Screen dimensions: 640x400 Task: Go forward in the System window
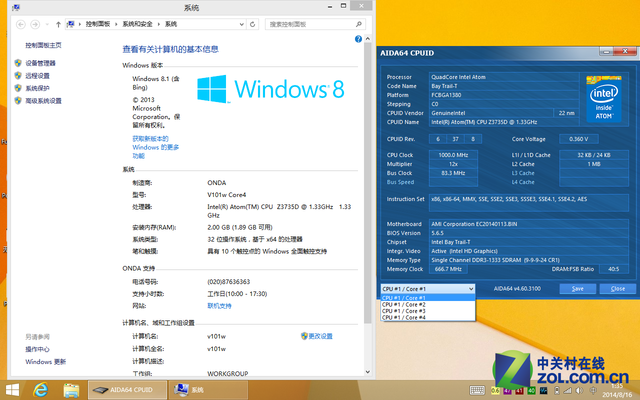35,24
